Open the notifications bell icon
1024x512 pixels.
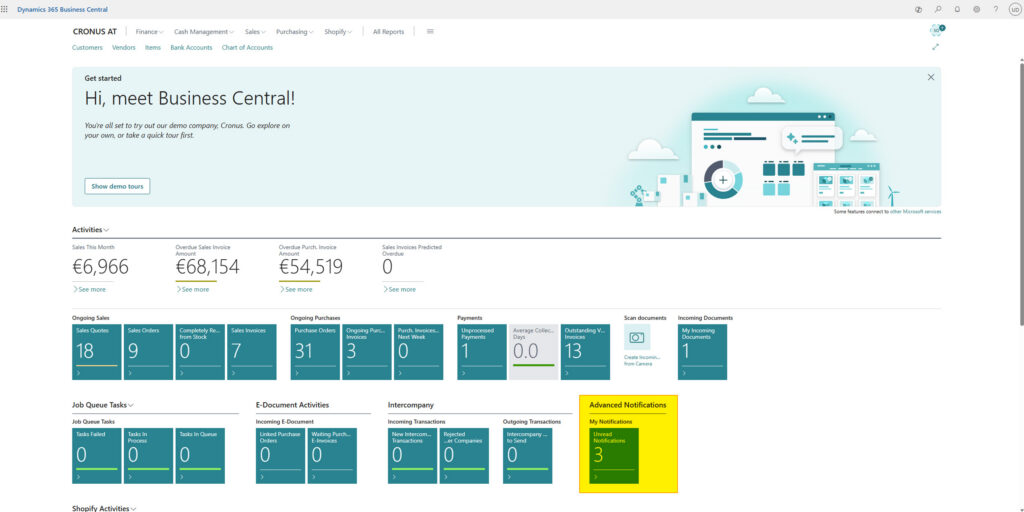957,9
